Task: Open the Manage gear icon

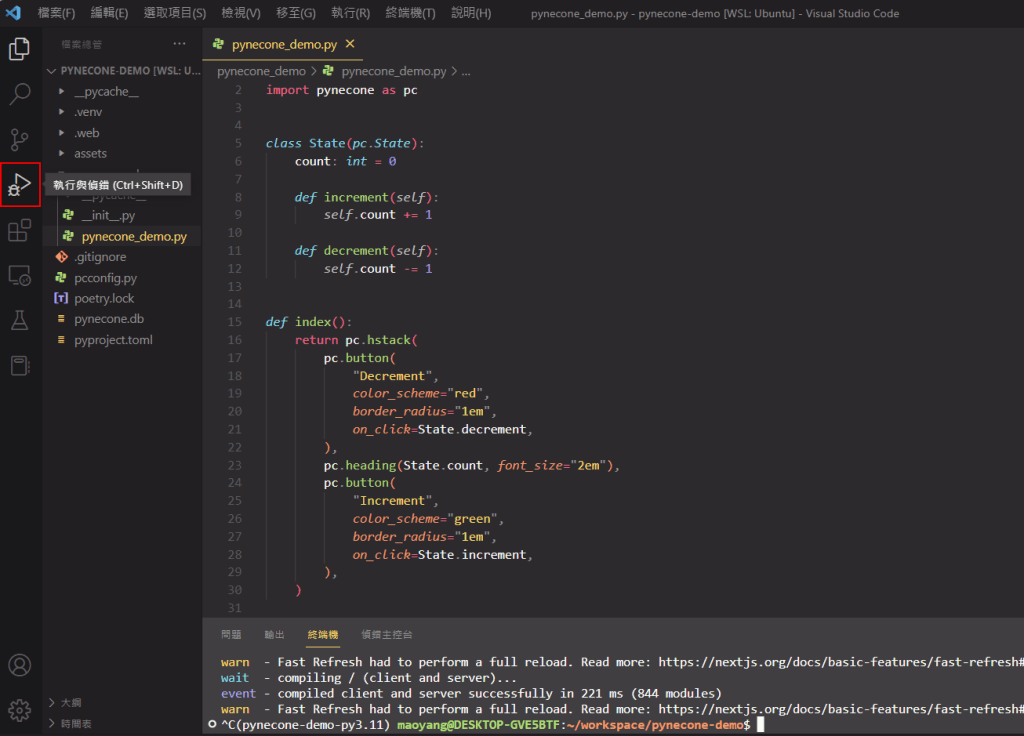Action: 19,710
